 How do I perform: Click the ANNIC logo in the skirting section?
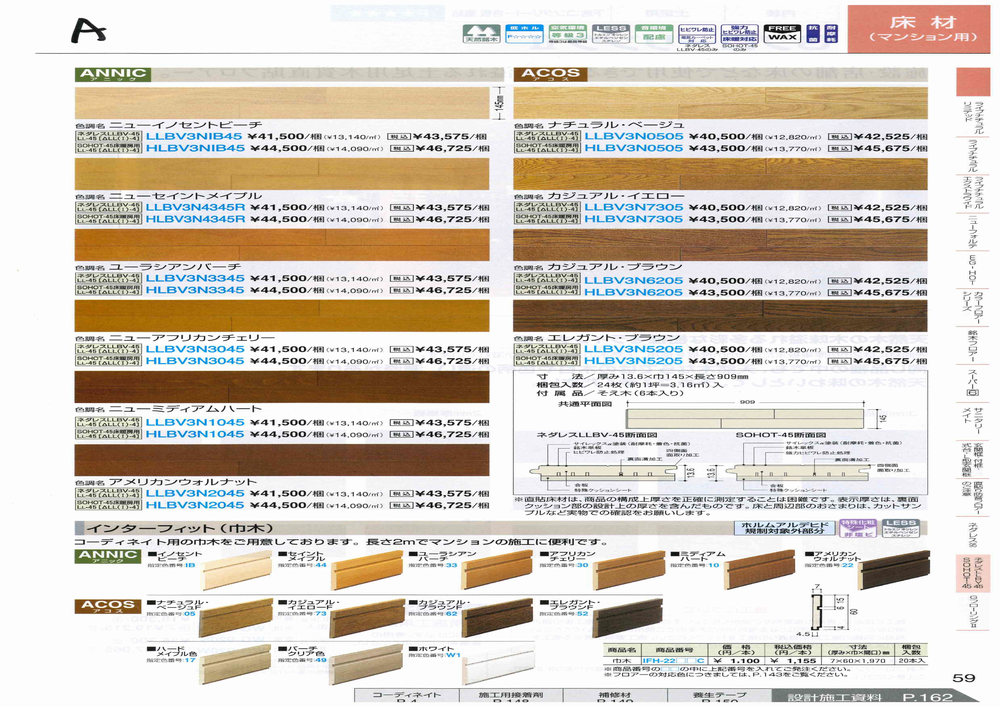(x=107, y=557)
